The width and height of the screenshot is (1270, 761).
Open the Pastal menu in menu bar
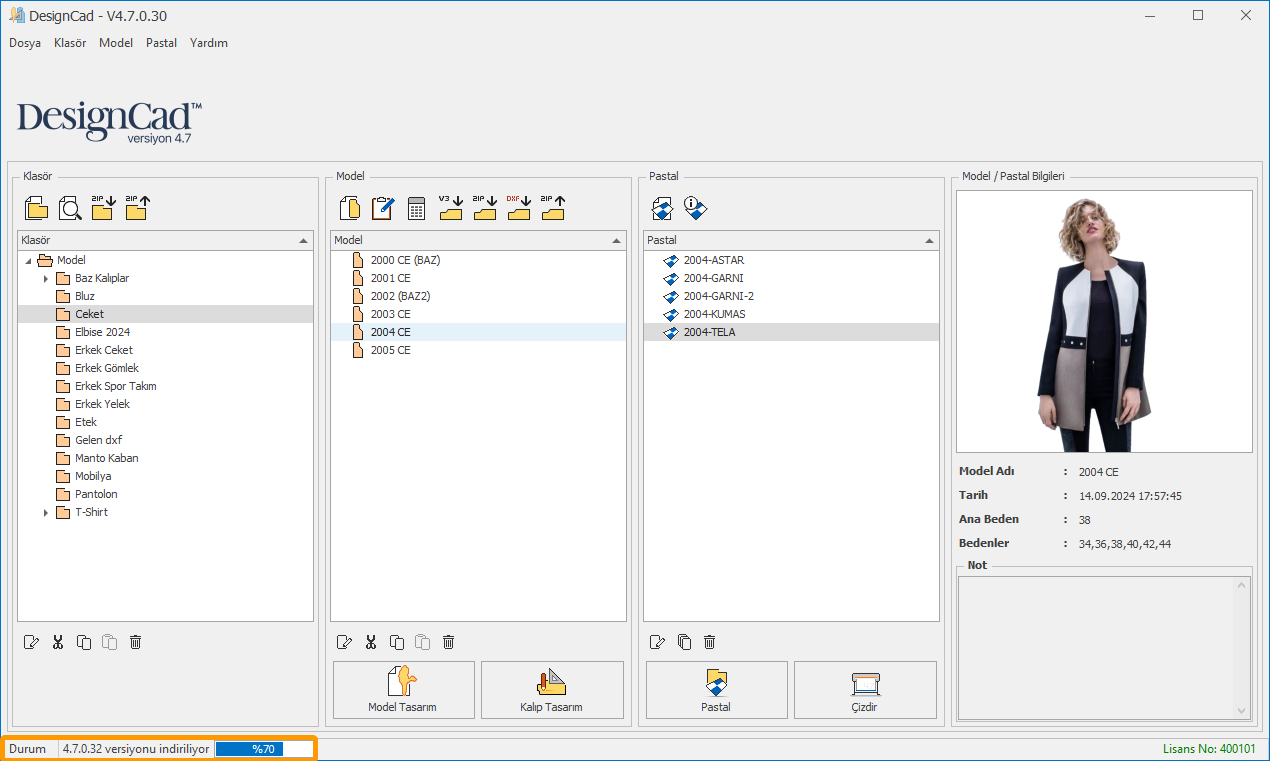click(x=161, y=43)
